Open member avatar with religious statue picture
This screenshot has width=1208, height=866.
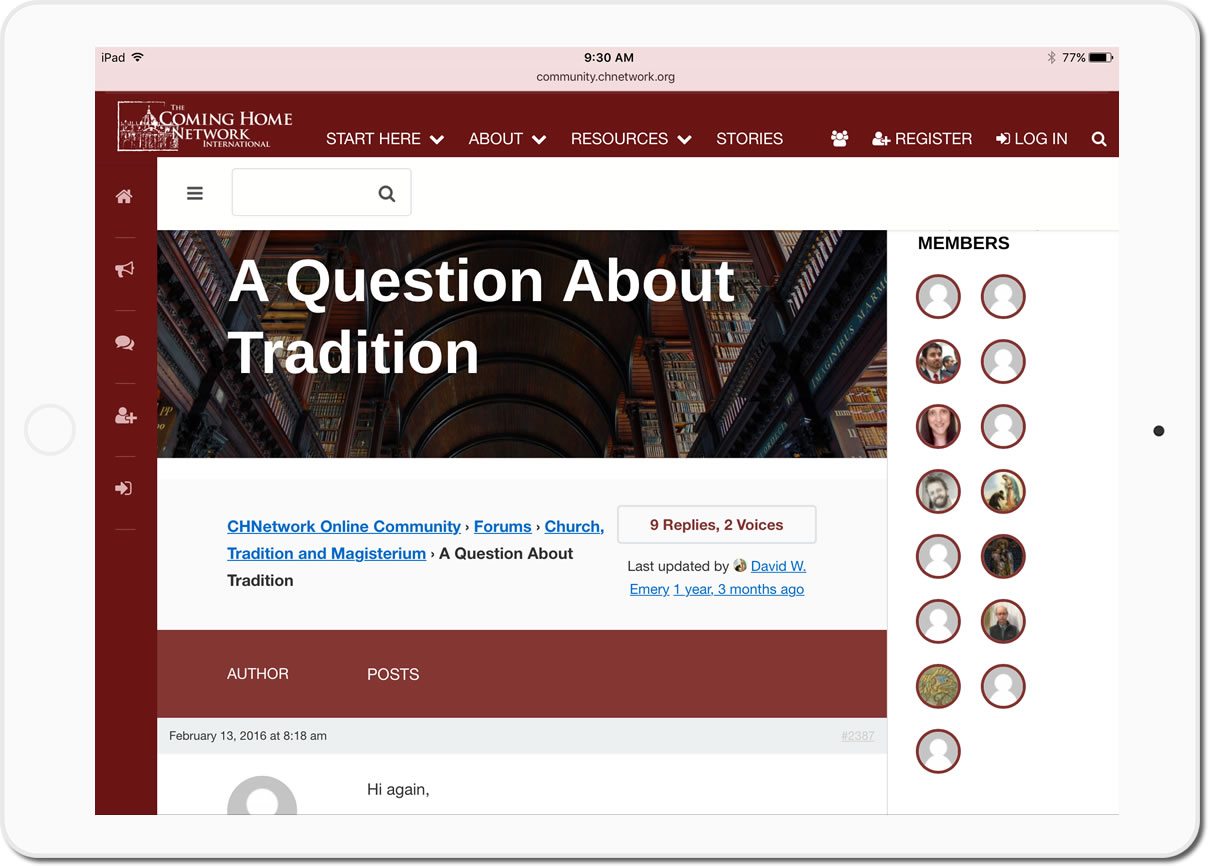[1003, 492]
